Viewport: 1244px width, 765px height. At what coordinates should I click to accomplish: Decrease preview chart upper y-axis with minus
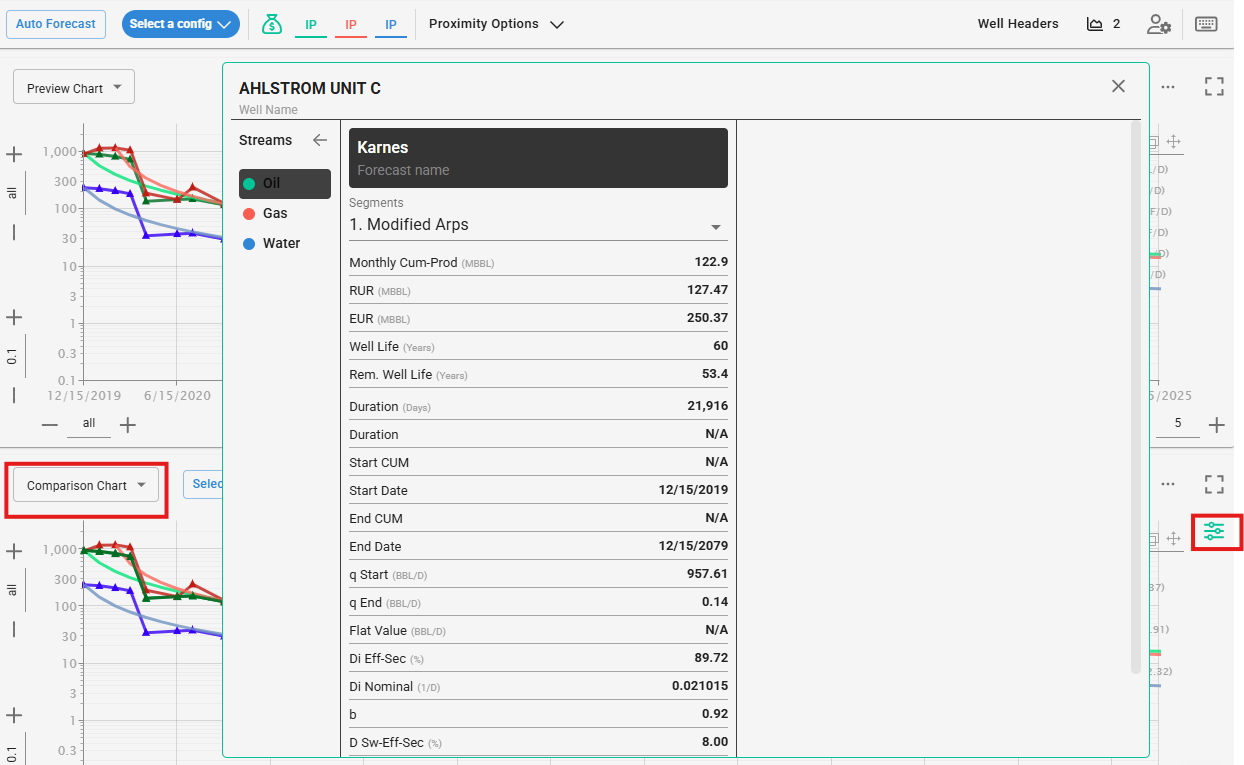tap(14, 232)
